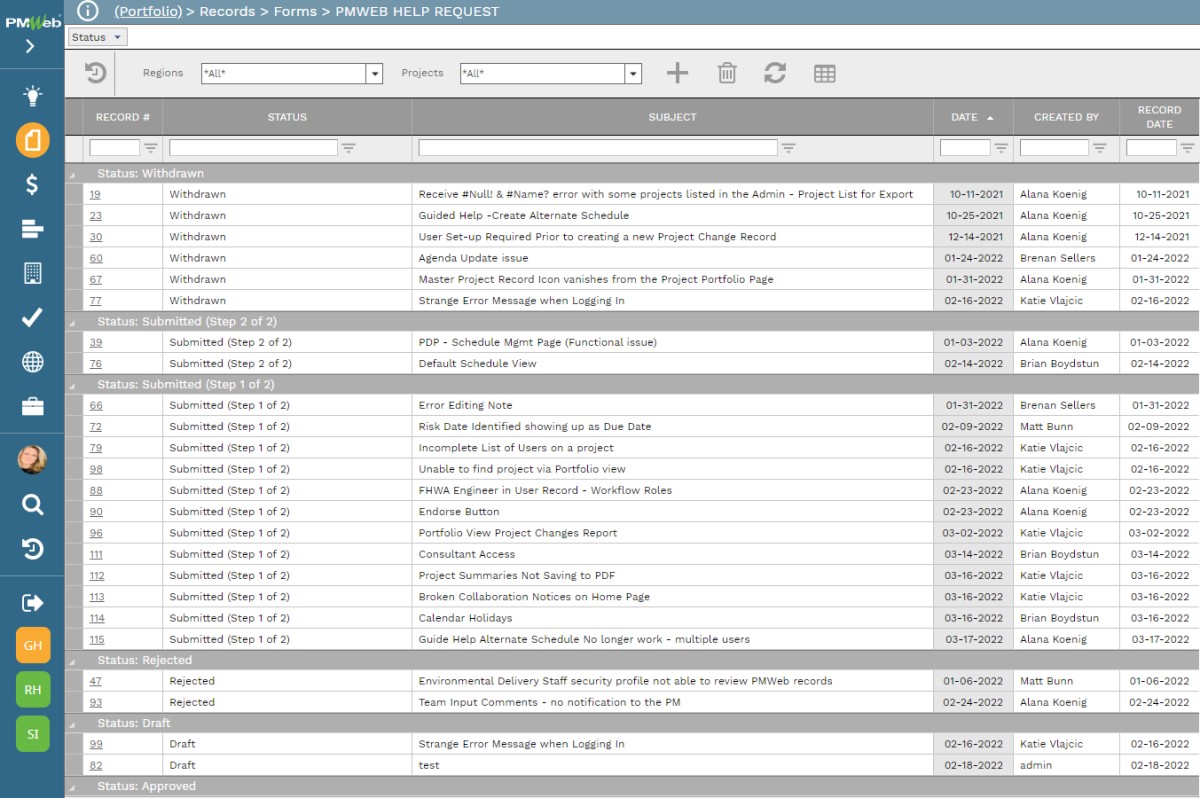Screen dimensions: 1200x798
Task: Open recent history in the sidebar
Action: click(x=33, y=548)
